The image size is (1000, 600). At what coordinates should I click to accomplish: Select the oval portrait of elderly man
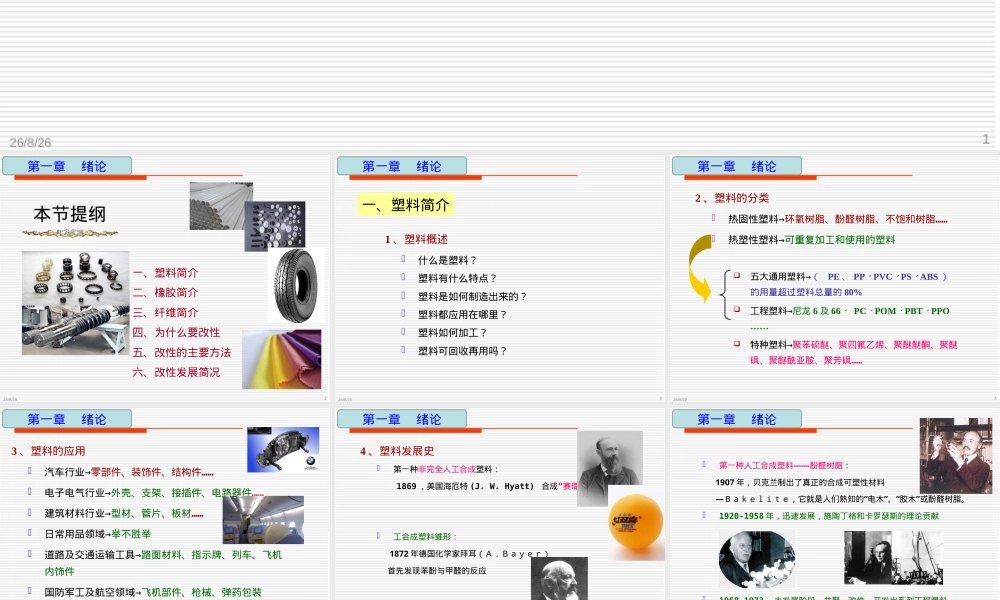(756, 559)
